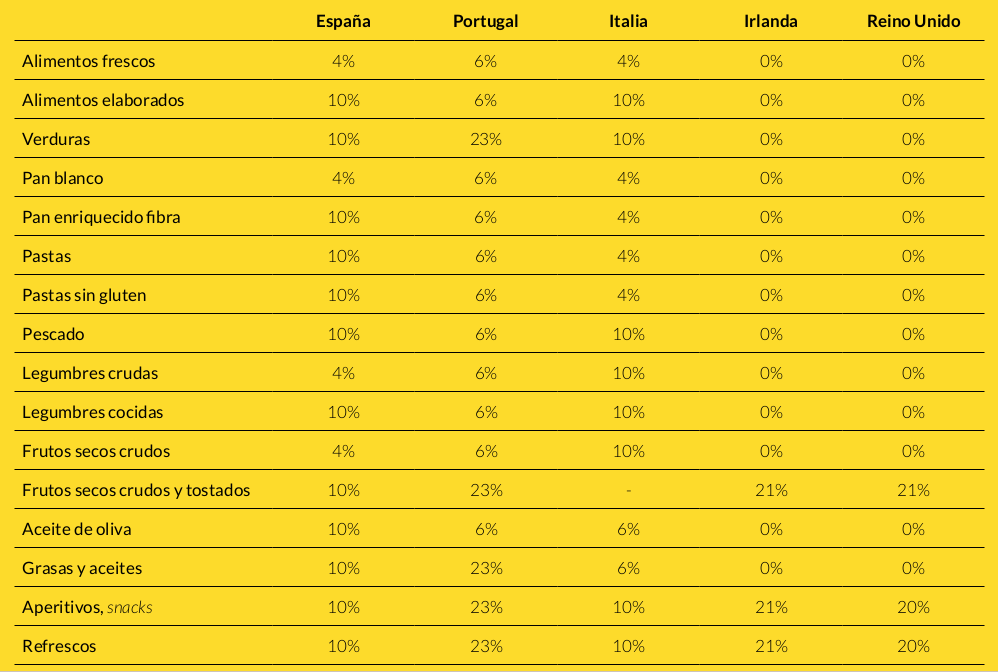Click Portugal's 23% value for Verduras
The height and width of the screenshot is (672, 998).
point(486,139)
